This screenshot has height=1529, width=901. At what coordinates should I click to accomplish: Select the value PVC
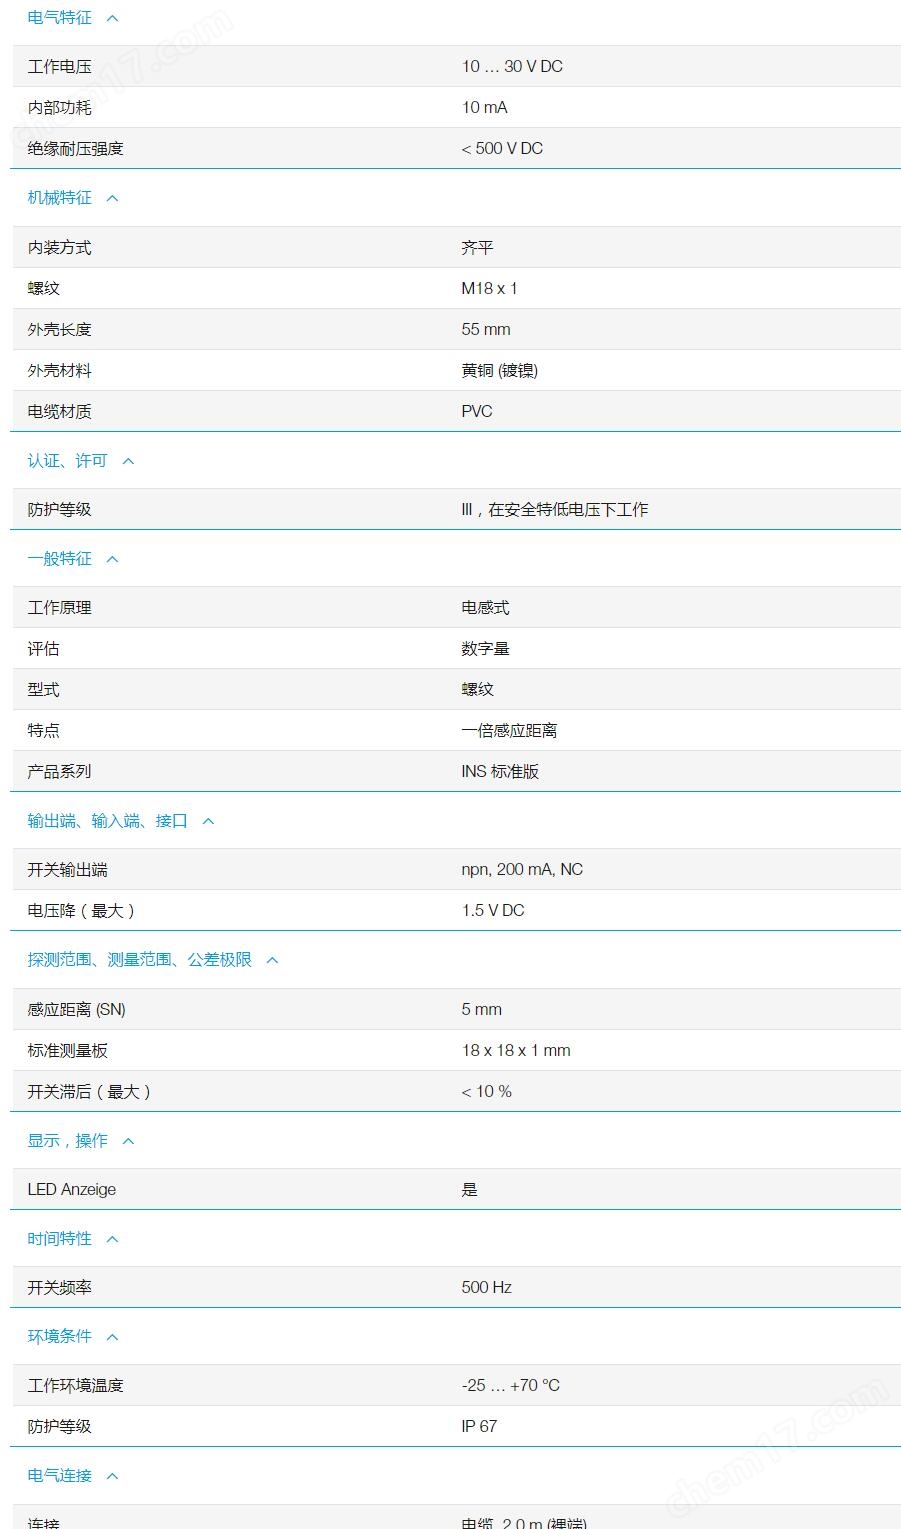point(477,412)
